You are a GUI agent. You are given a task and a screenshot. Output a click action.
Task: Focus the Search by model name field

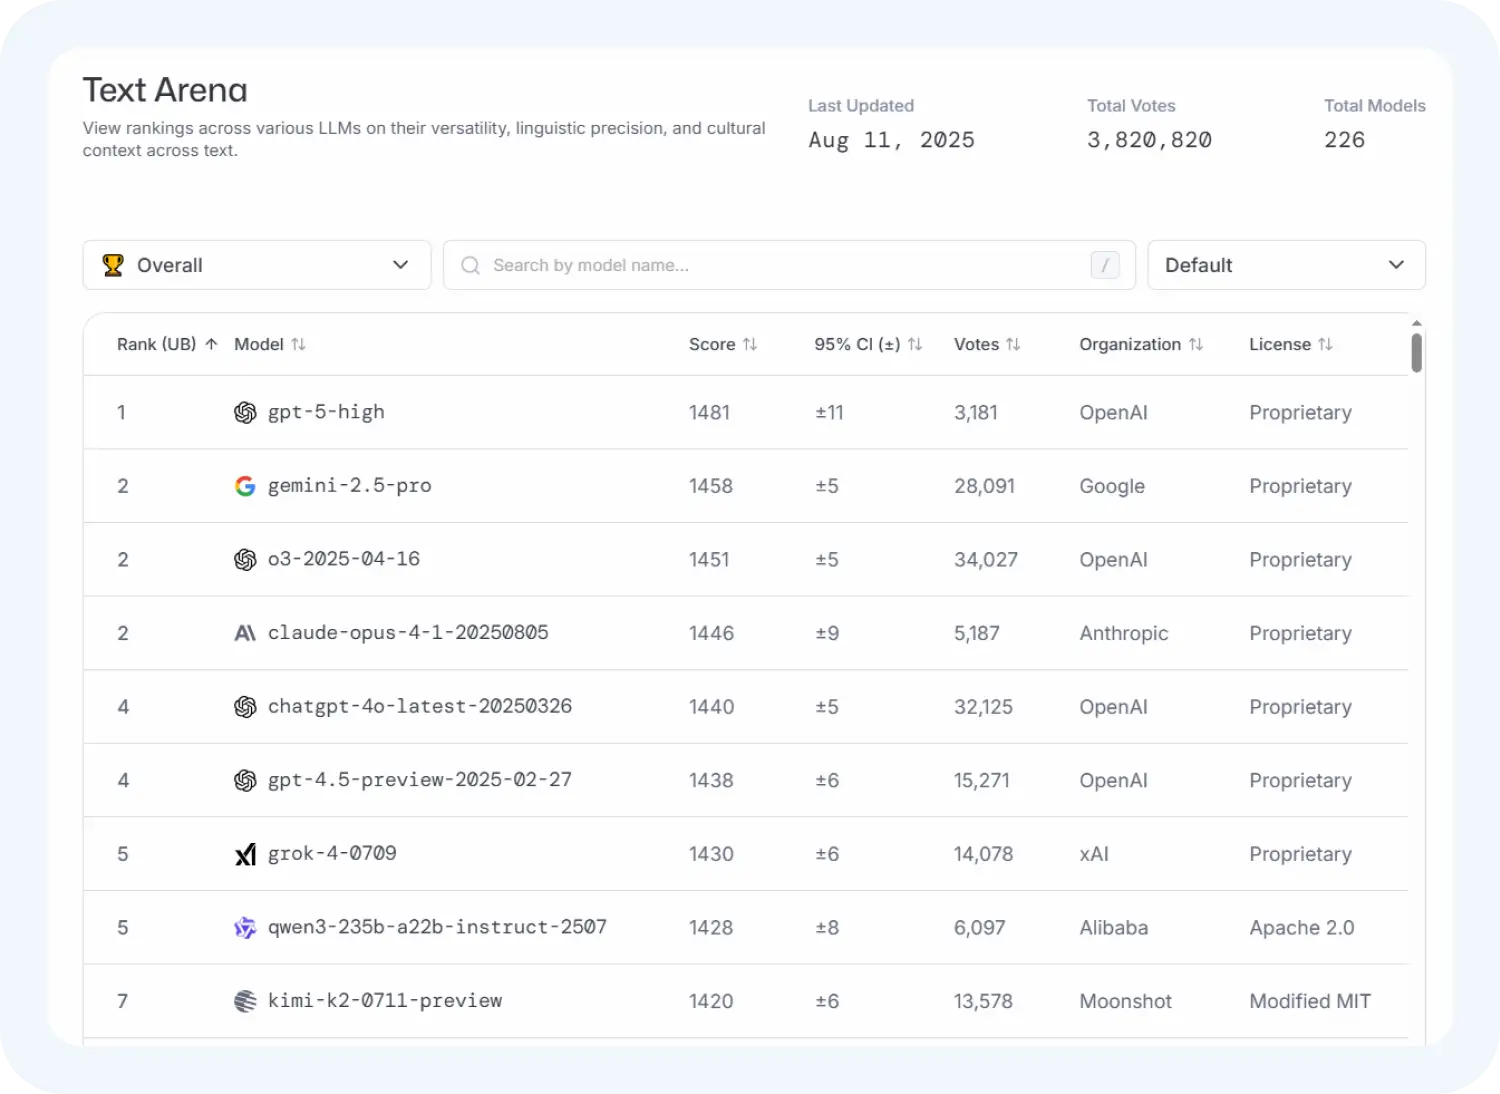[789, 265]
